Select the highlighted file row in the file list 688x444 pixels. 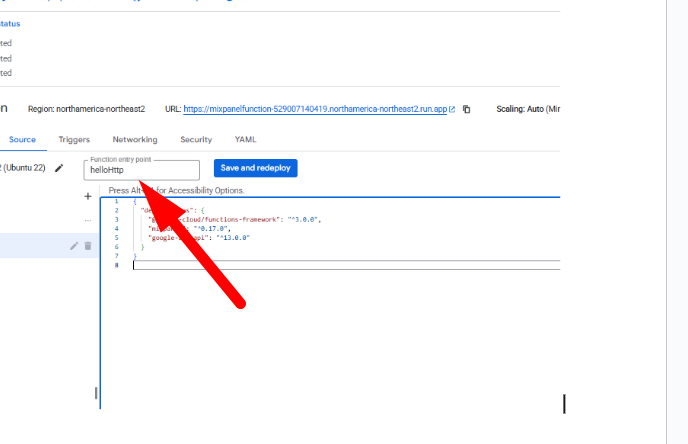point(30,246)
